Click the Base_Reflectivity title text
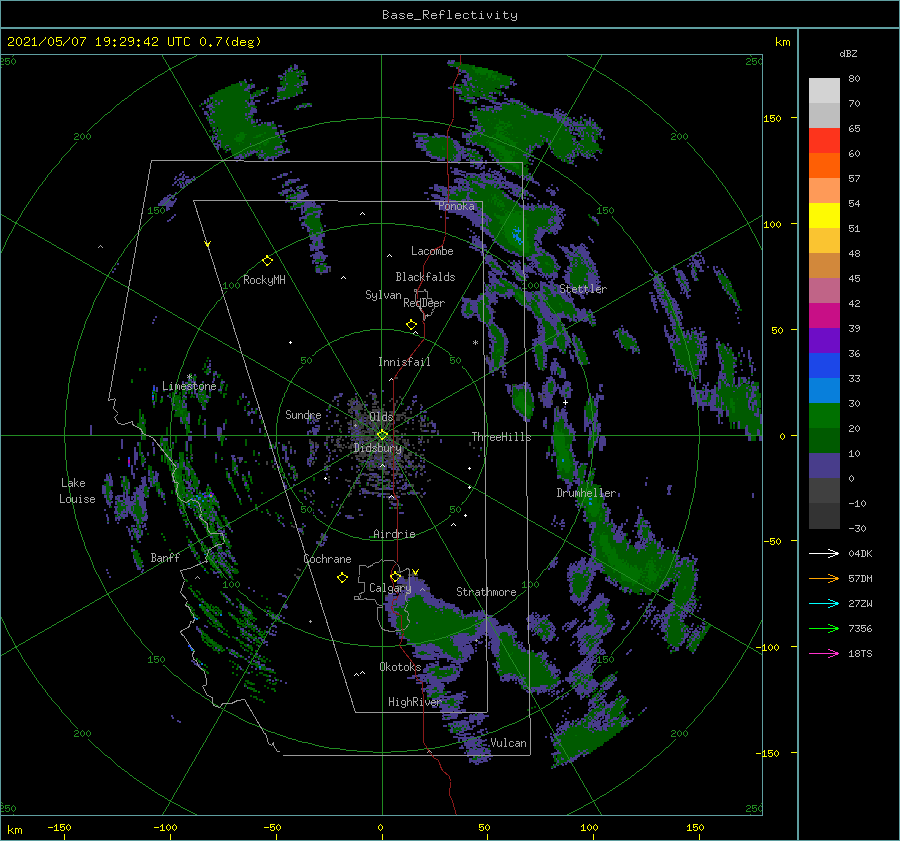This screenshot has width=900, height=841. (450, 15)
